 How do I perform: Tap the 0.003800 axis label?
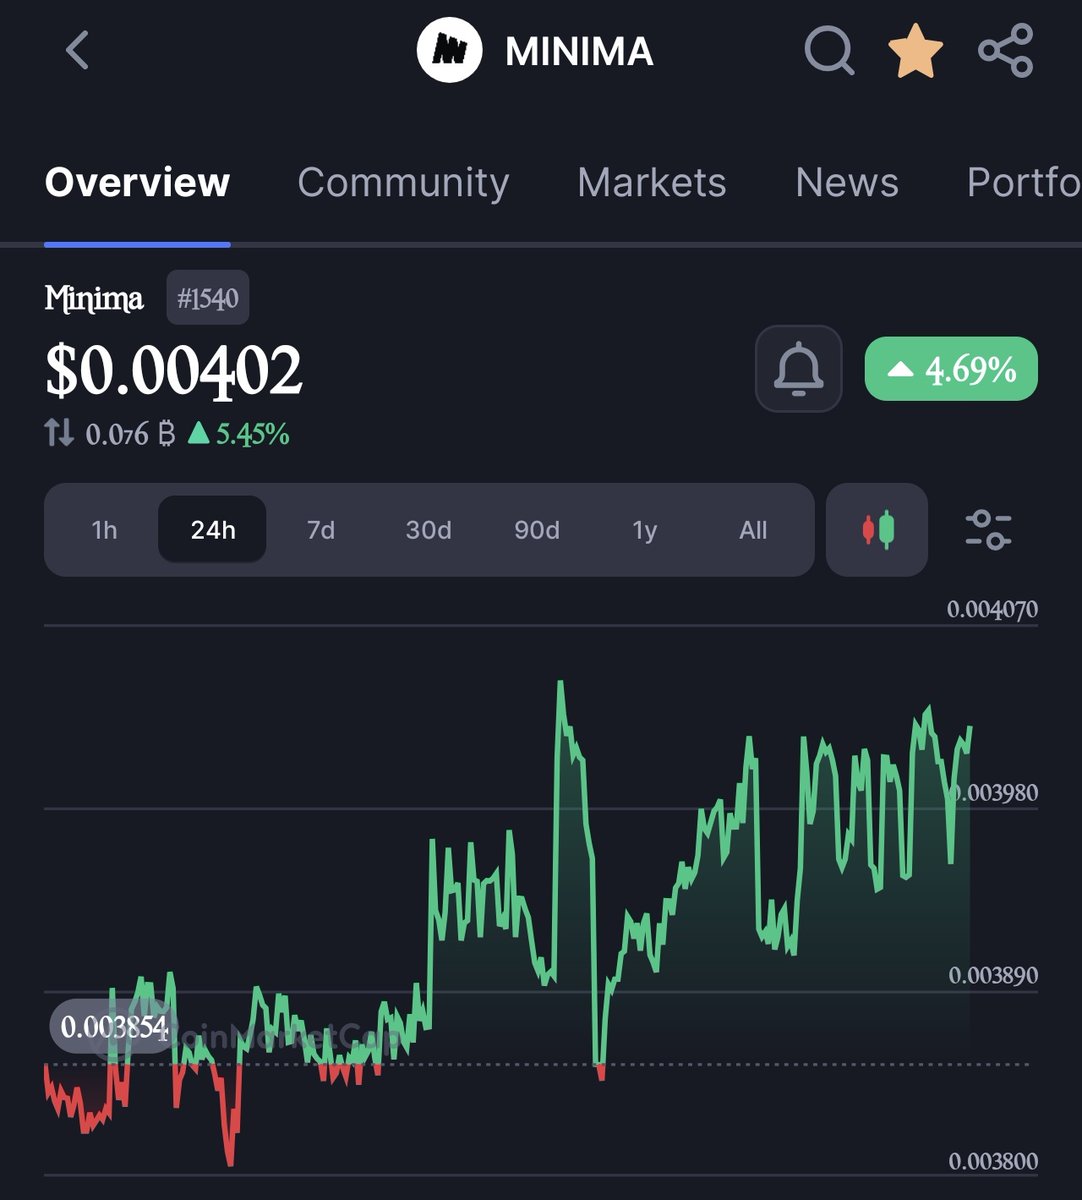pos(993,1161)
